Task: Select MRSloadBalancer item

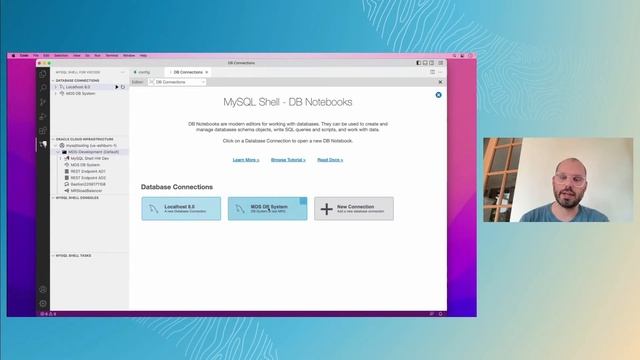Action: pos(86,191)
